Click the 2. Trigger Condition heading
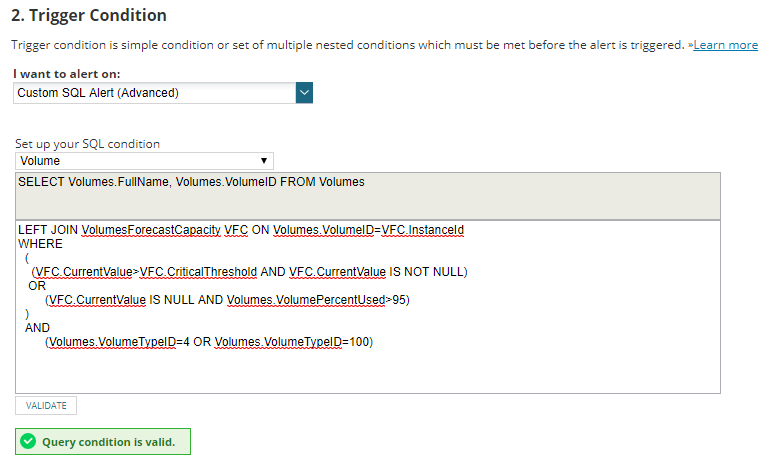 [x=89, y=15]
